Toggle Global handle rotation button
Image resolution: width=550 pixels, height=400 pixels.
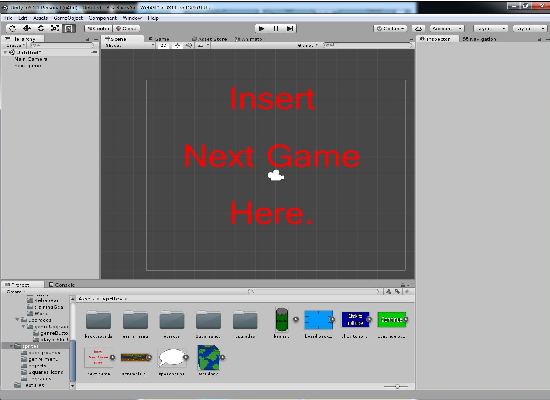tap(126, 28)
